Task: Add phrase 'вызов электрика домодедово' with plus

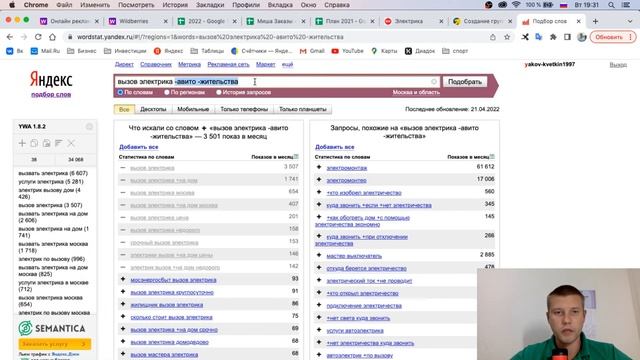Action: (x=123, y=341)
